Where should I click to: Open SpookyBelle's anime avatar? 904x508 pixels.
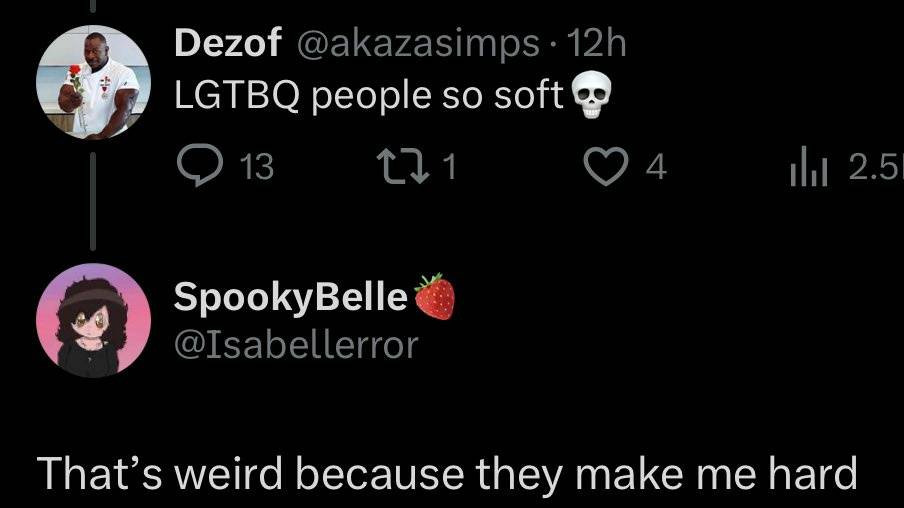click(93, 321)
